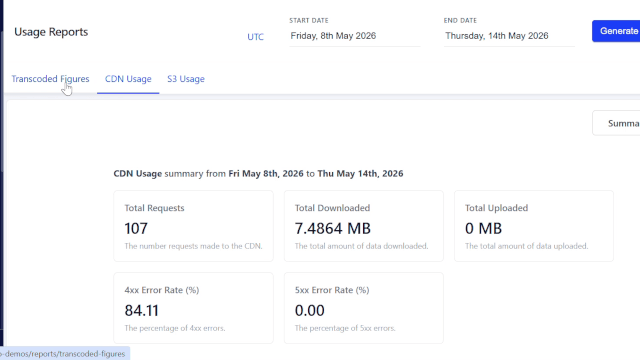The image size is (640, 360).
Task: Click the 4xx Error Rate (%) label
Action: (162, 290)
